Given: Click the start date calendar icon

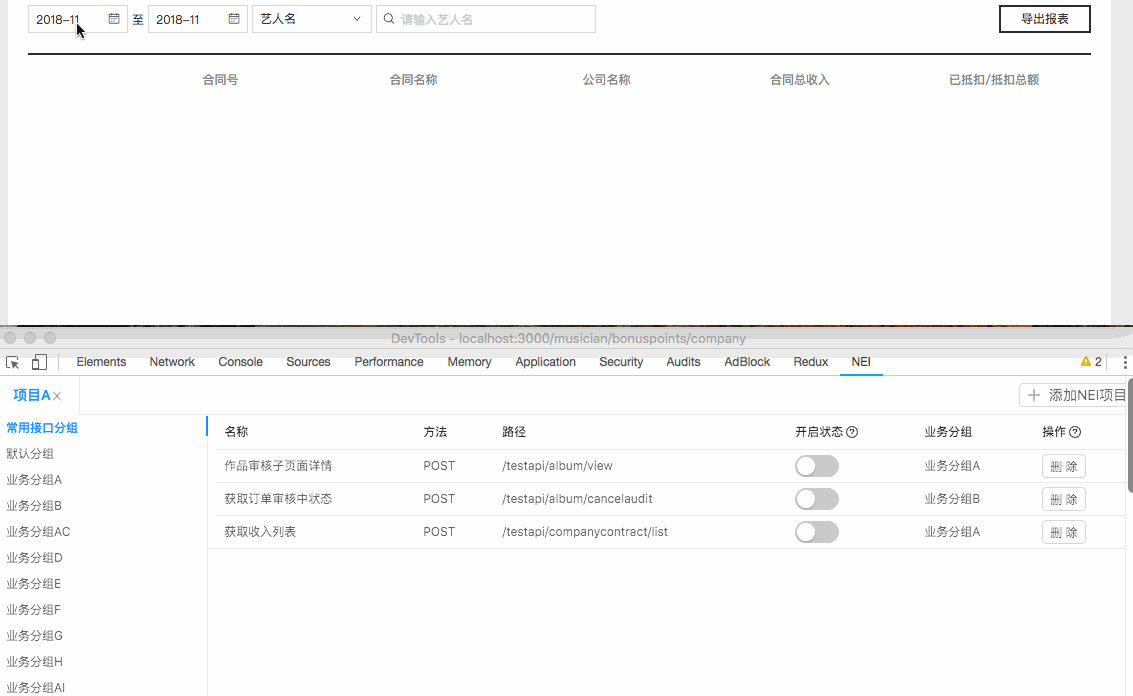Looking at the screenshot, I should point(114,19).
